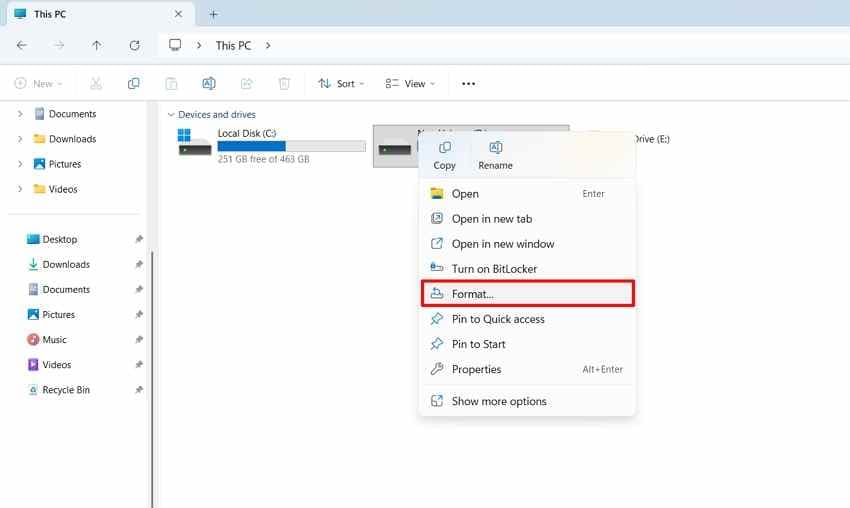Open a new tab with plus button
This screenshot has height=508, width=850.
point(214,14)
